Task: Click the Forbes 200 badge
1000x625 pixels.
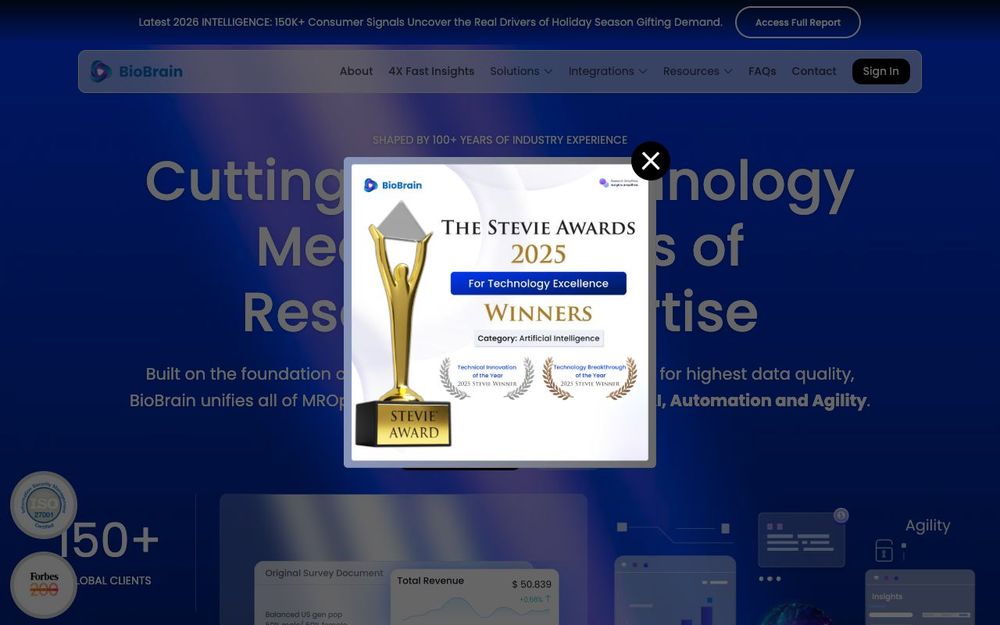Action: 43,585
